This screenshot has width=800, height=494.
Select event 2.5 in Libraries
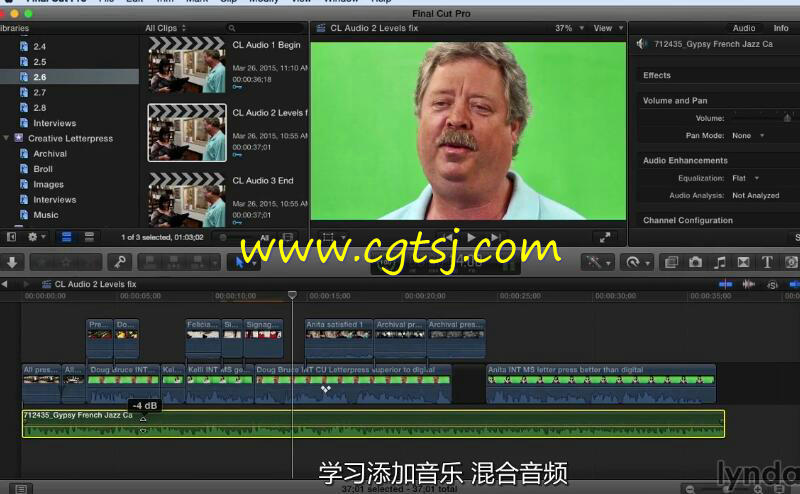(39, 62)
